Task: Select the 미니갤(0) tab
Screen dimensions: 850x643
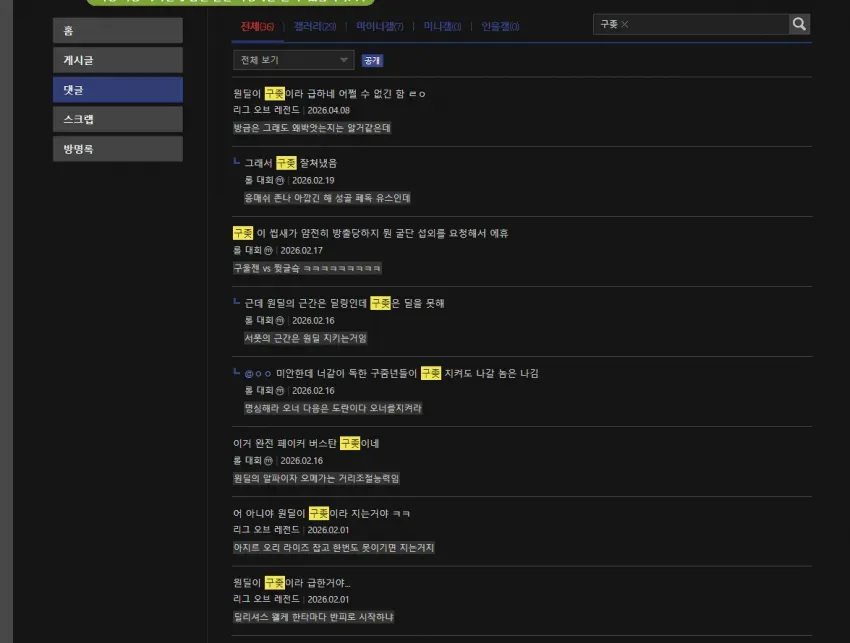Action: (x=442, y=27)
